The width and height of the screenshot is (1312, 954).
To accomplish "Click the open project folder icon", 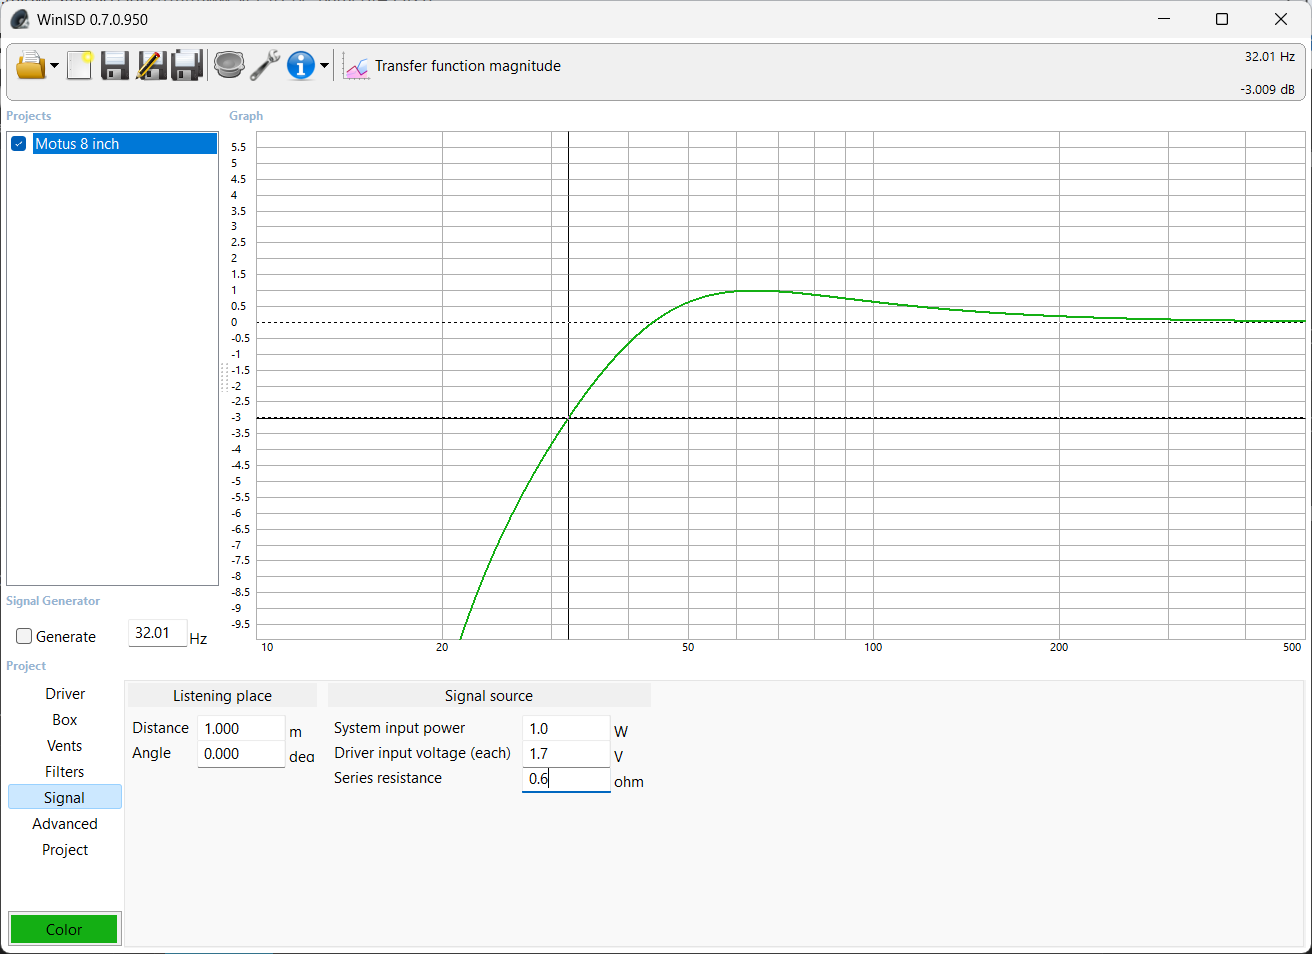I will coord(31,66).
